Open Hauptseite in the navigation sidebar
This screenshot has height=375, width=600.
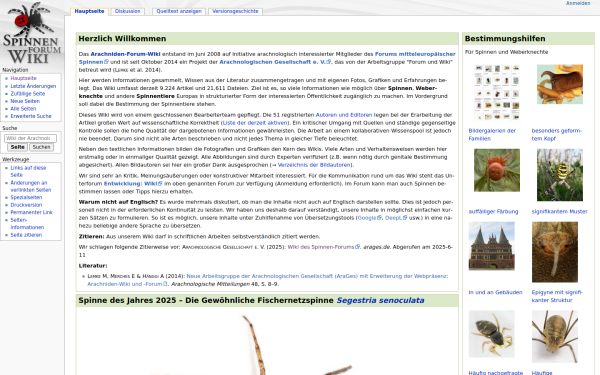[x=23, y=78]
